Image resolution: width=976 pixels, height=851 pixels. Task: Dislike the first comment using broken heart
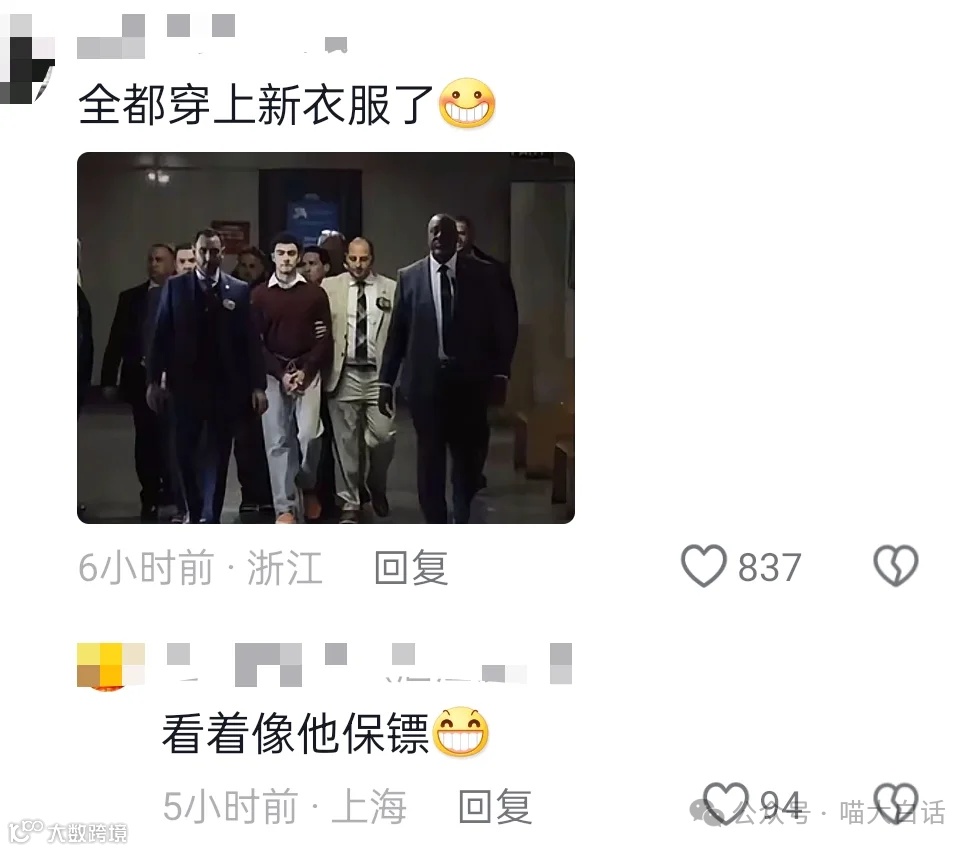(896, 566)
